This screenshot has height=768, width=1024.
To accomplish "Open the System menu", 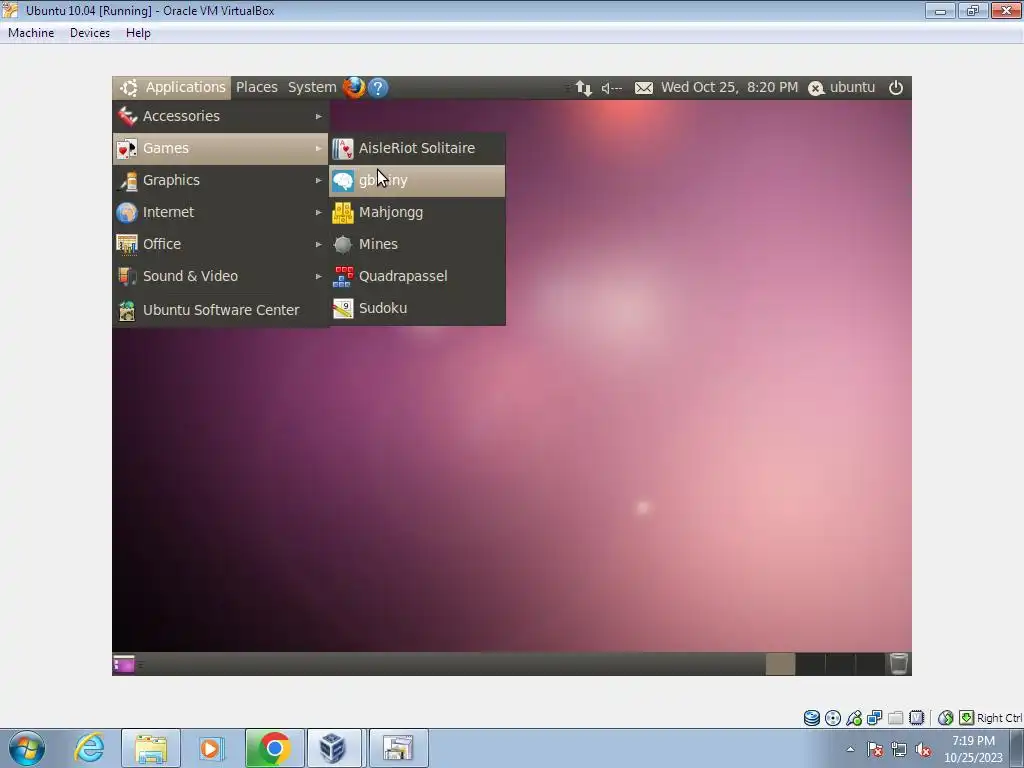I will pos(312,88).
